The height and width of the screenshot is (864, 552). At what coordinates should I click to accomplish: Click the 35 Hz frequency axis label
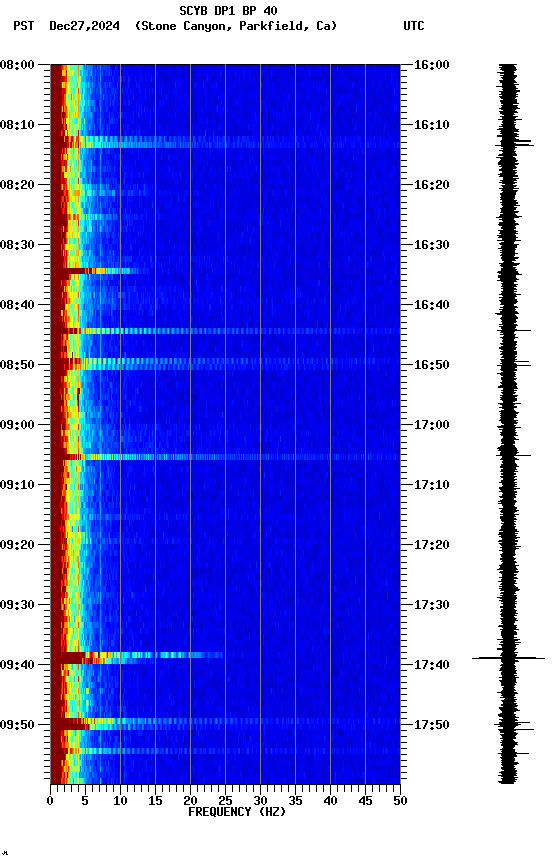click(x=295, y=801)
